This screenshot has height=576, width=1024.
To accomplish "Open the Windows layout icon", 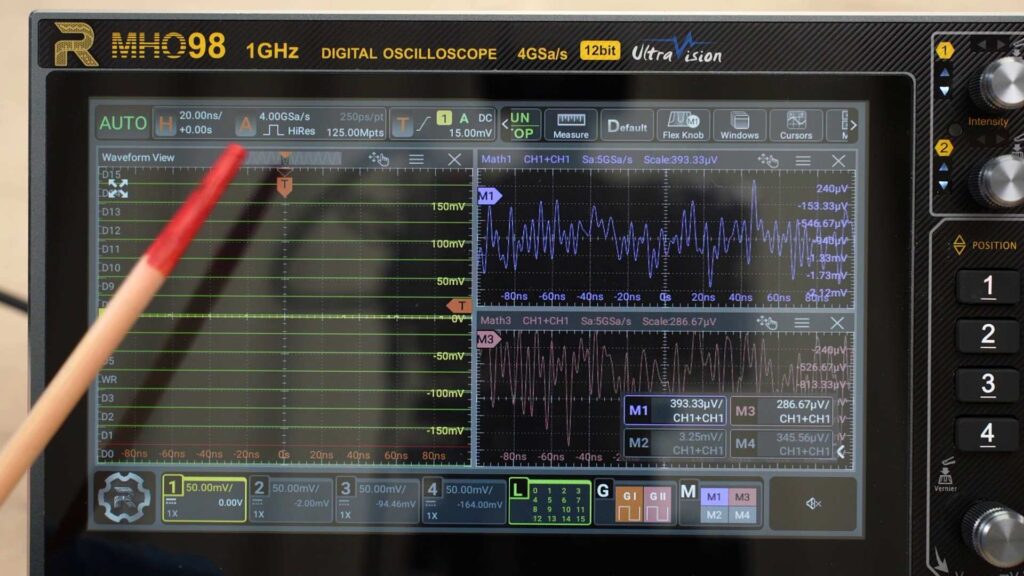I will click(x=739, y=125).
